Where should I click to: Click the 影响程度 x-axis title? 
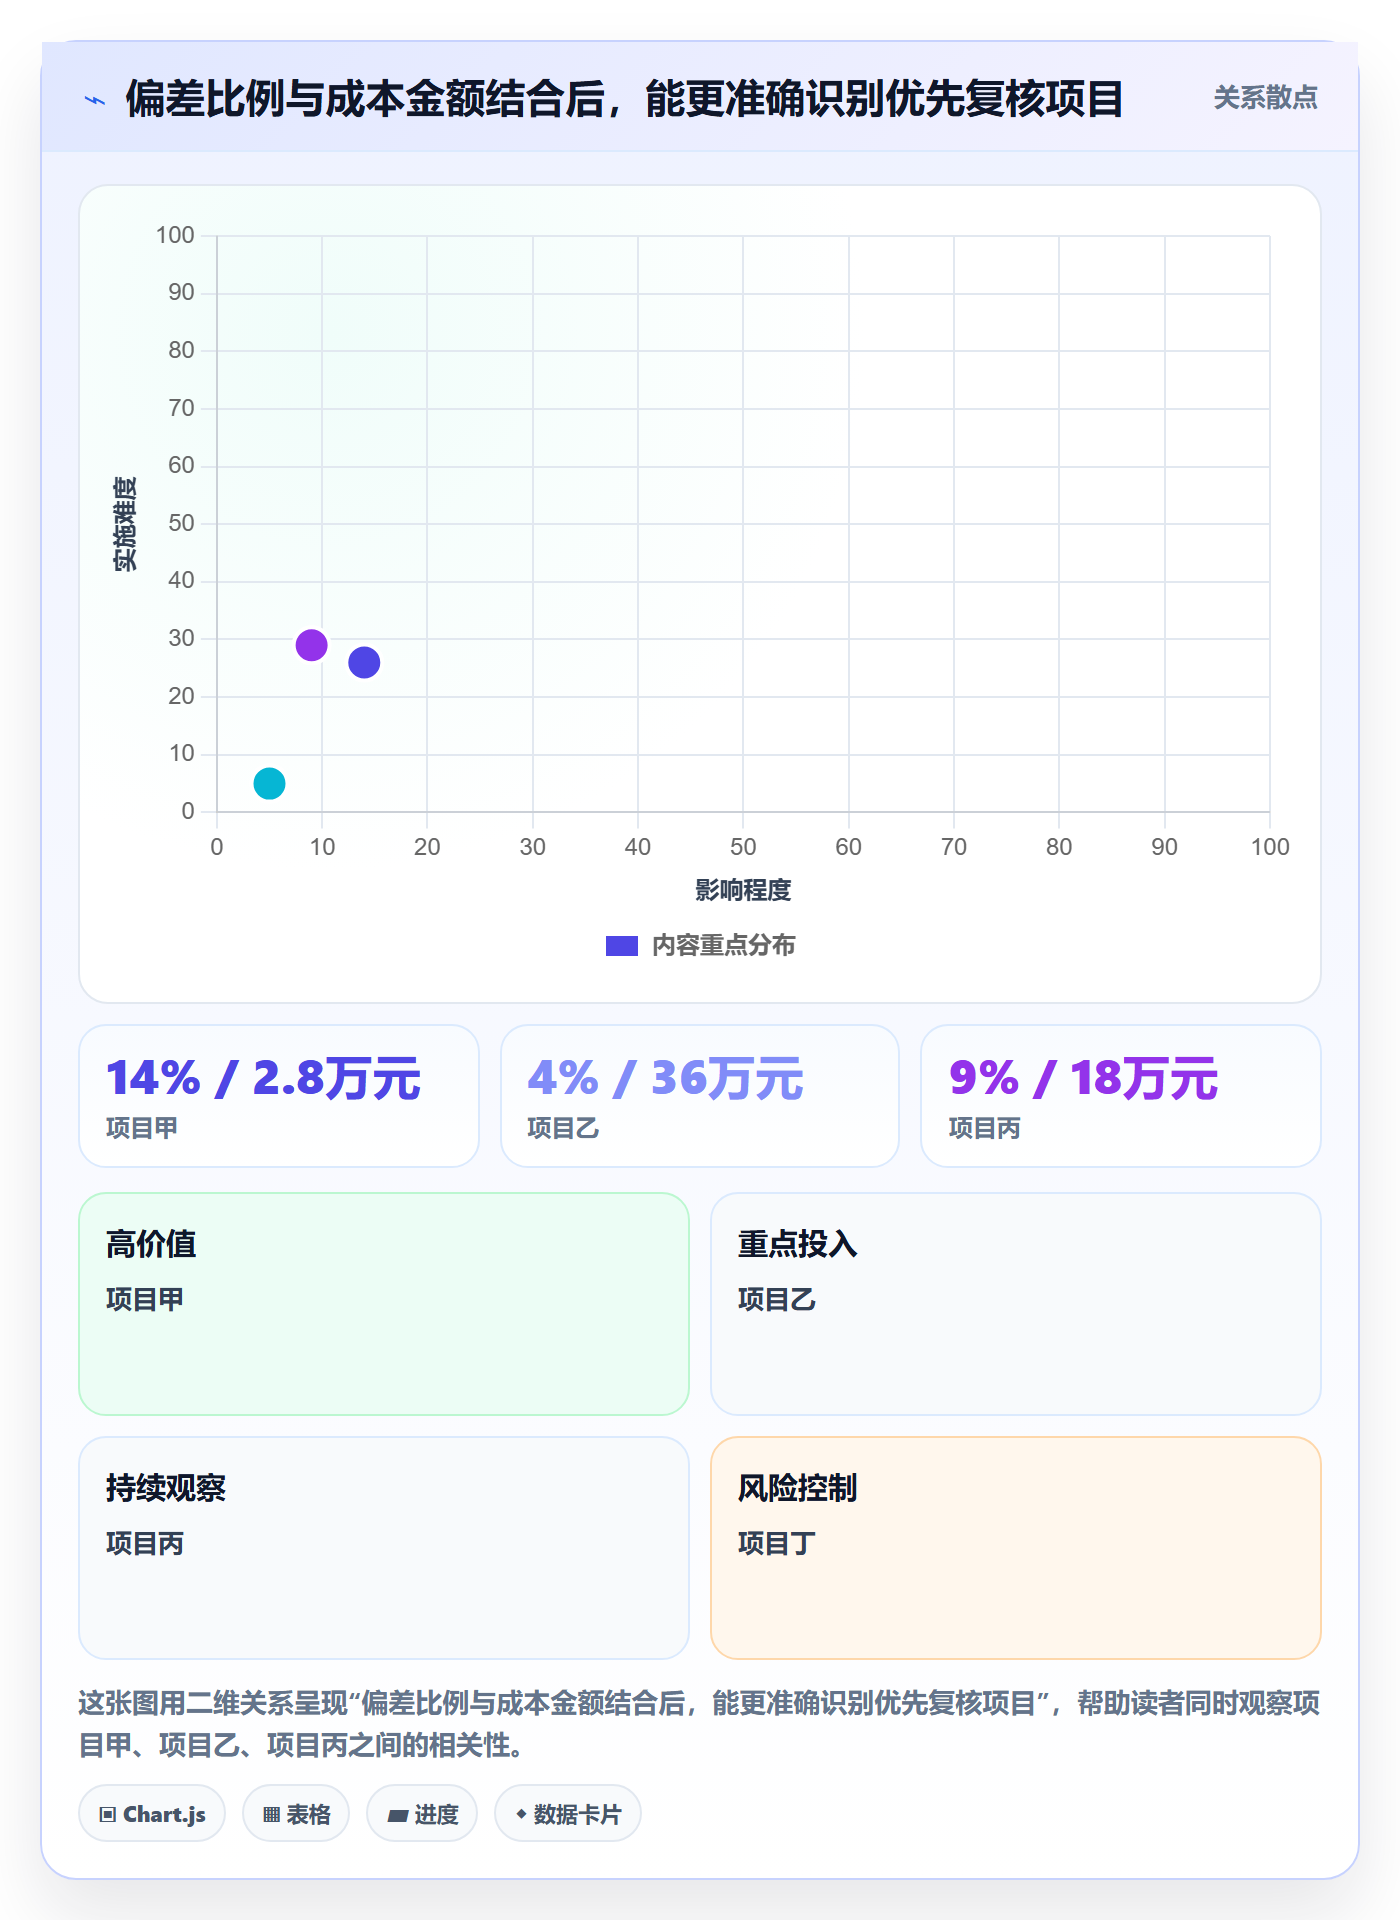pyautogui.click(x=743, y=890)
